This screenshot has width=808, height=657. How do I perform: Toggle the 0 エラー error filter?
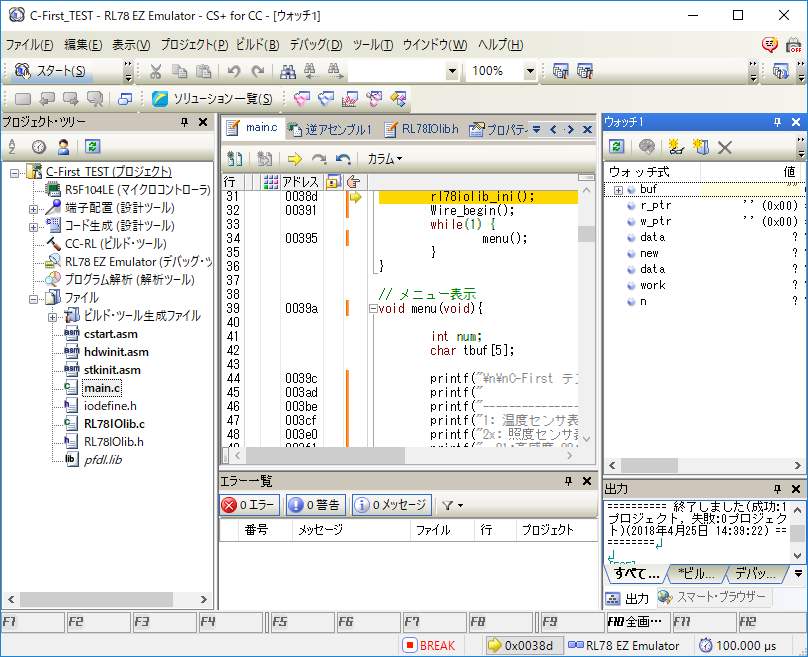click(250, 505)
